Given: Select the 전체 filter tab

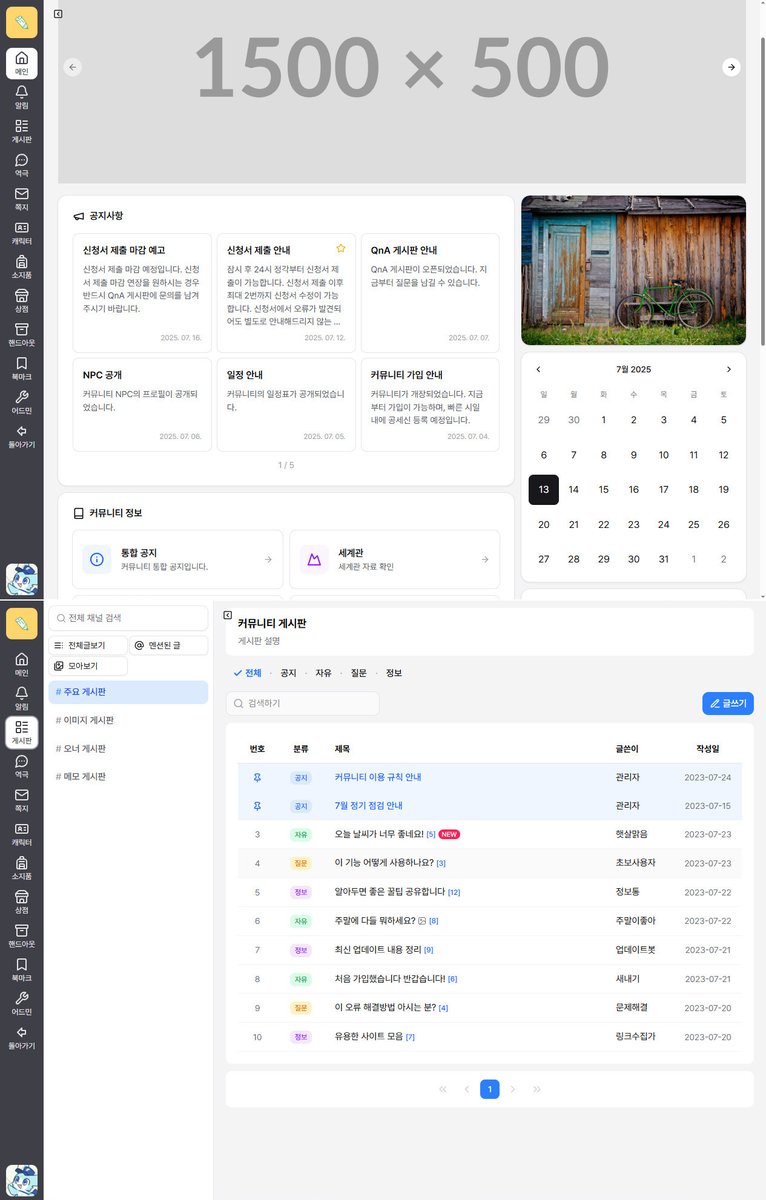Looking at the screenshot, I should tap(247, 673).
